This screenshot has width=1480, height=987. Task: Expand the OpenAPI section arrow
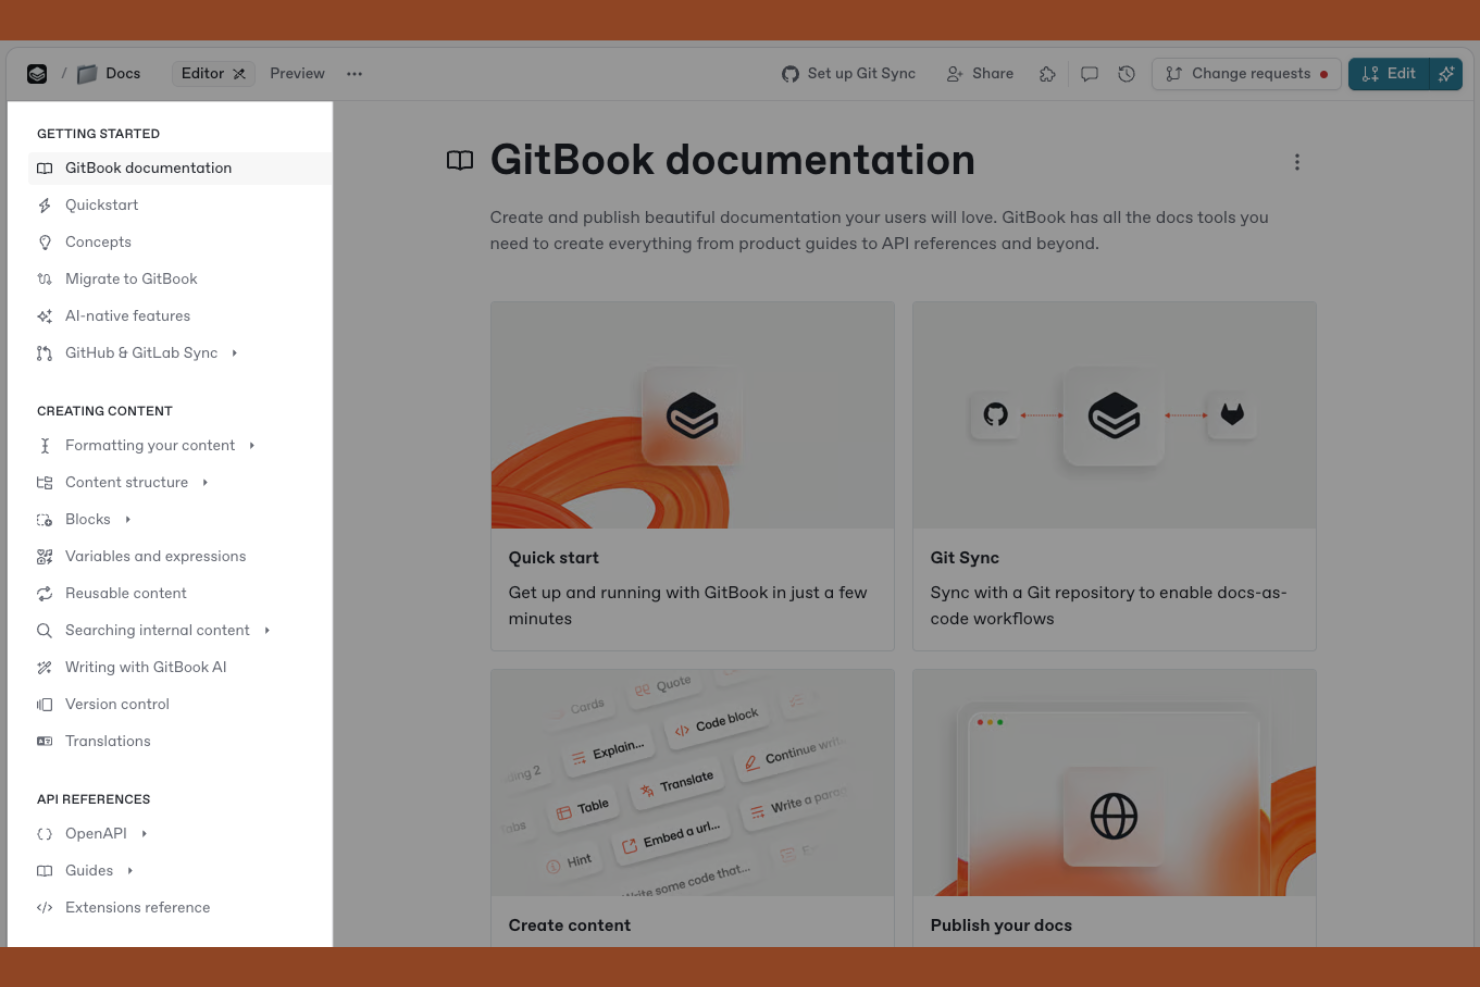(144, 834)
